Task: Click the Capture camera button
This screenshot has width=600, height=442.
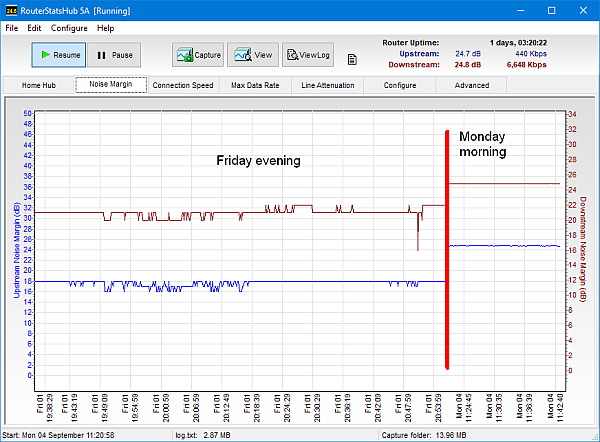Action: (198, 55)
